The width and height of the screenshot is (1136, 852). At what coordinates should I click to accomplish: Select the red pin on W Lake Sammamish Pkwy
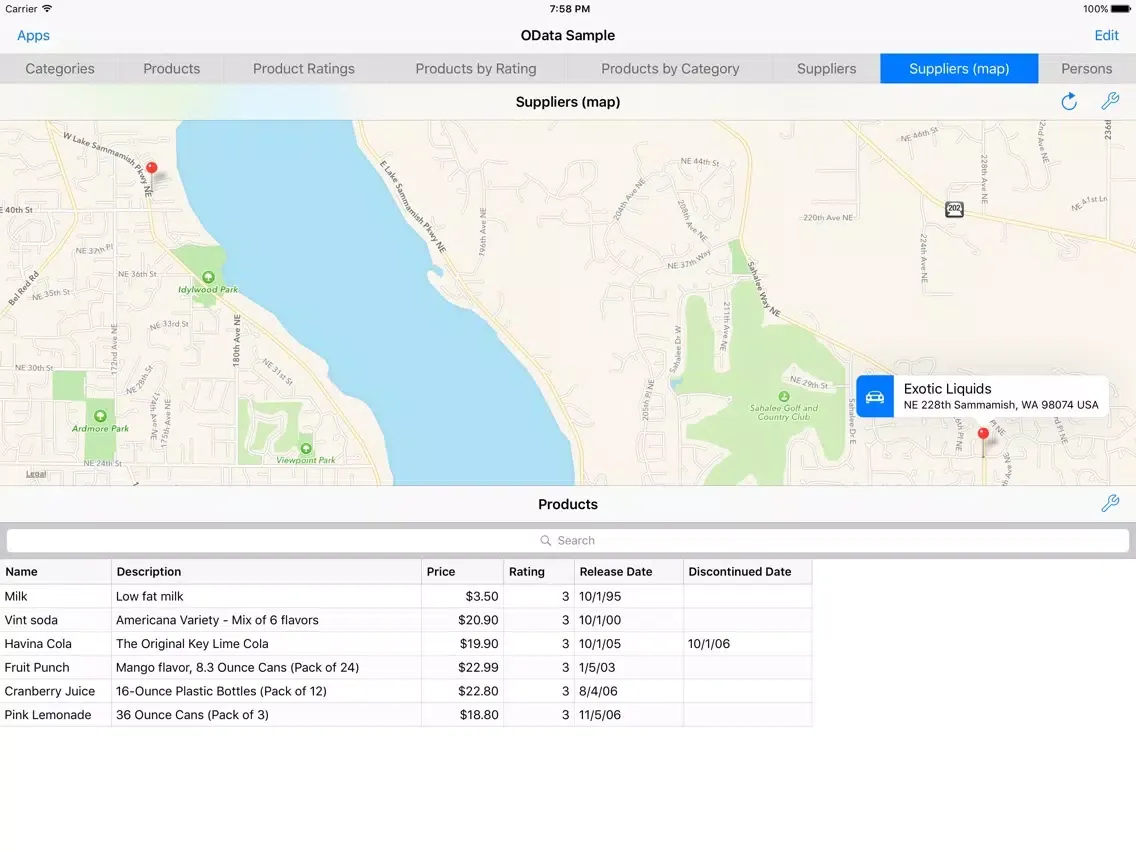(151, 168)
